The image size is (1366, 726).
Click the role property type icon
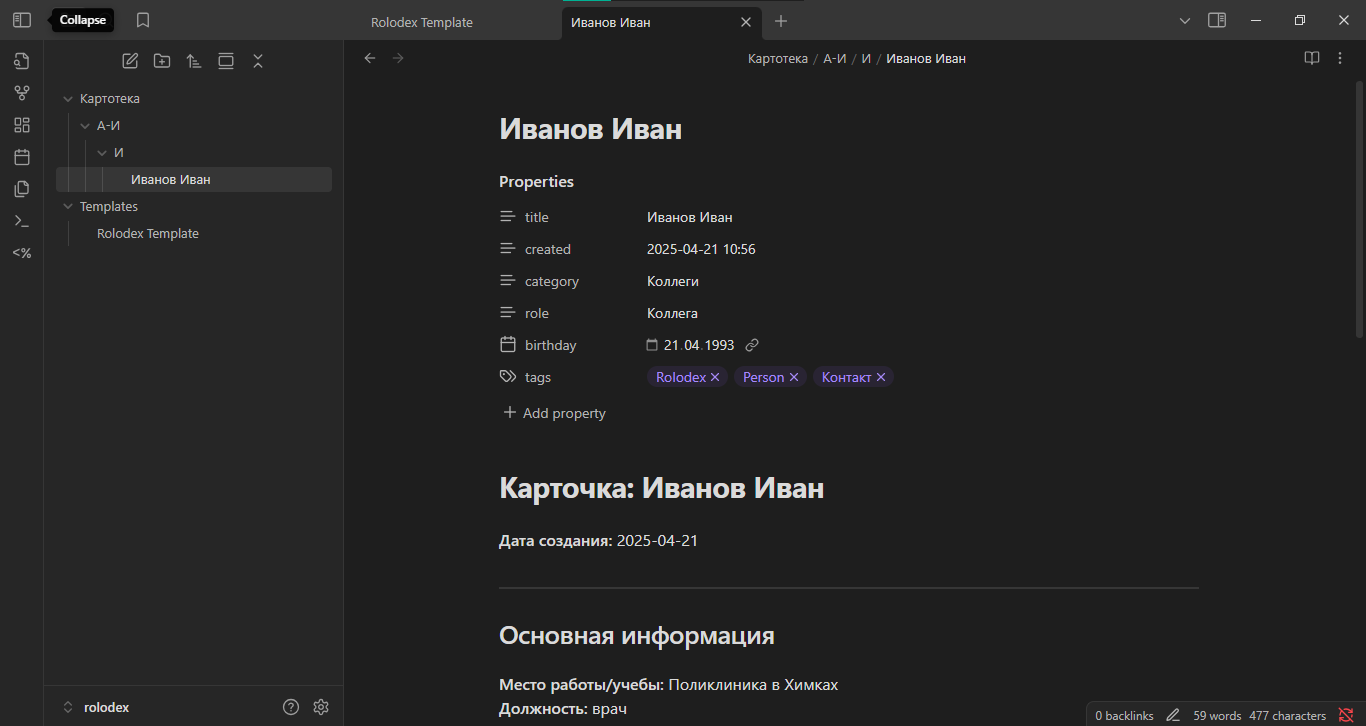click(x=508, y=313)
